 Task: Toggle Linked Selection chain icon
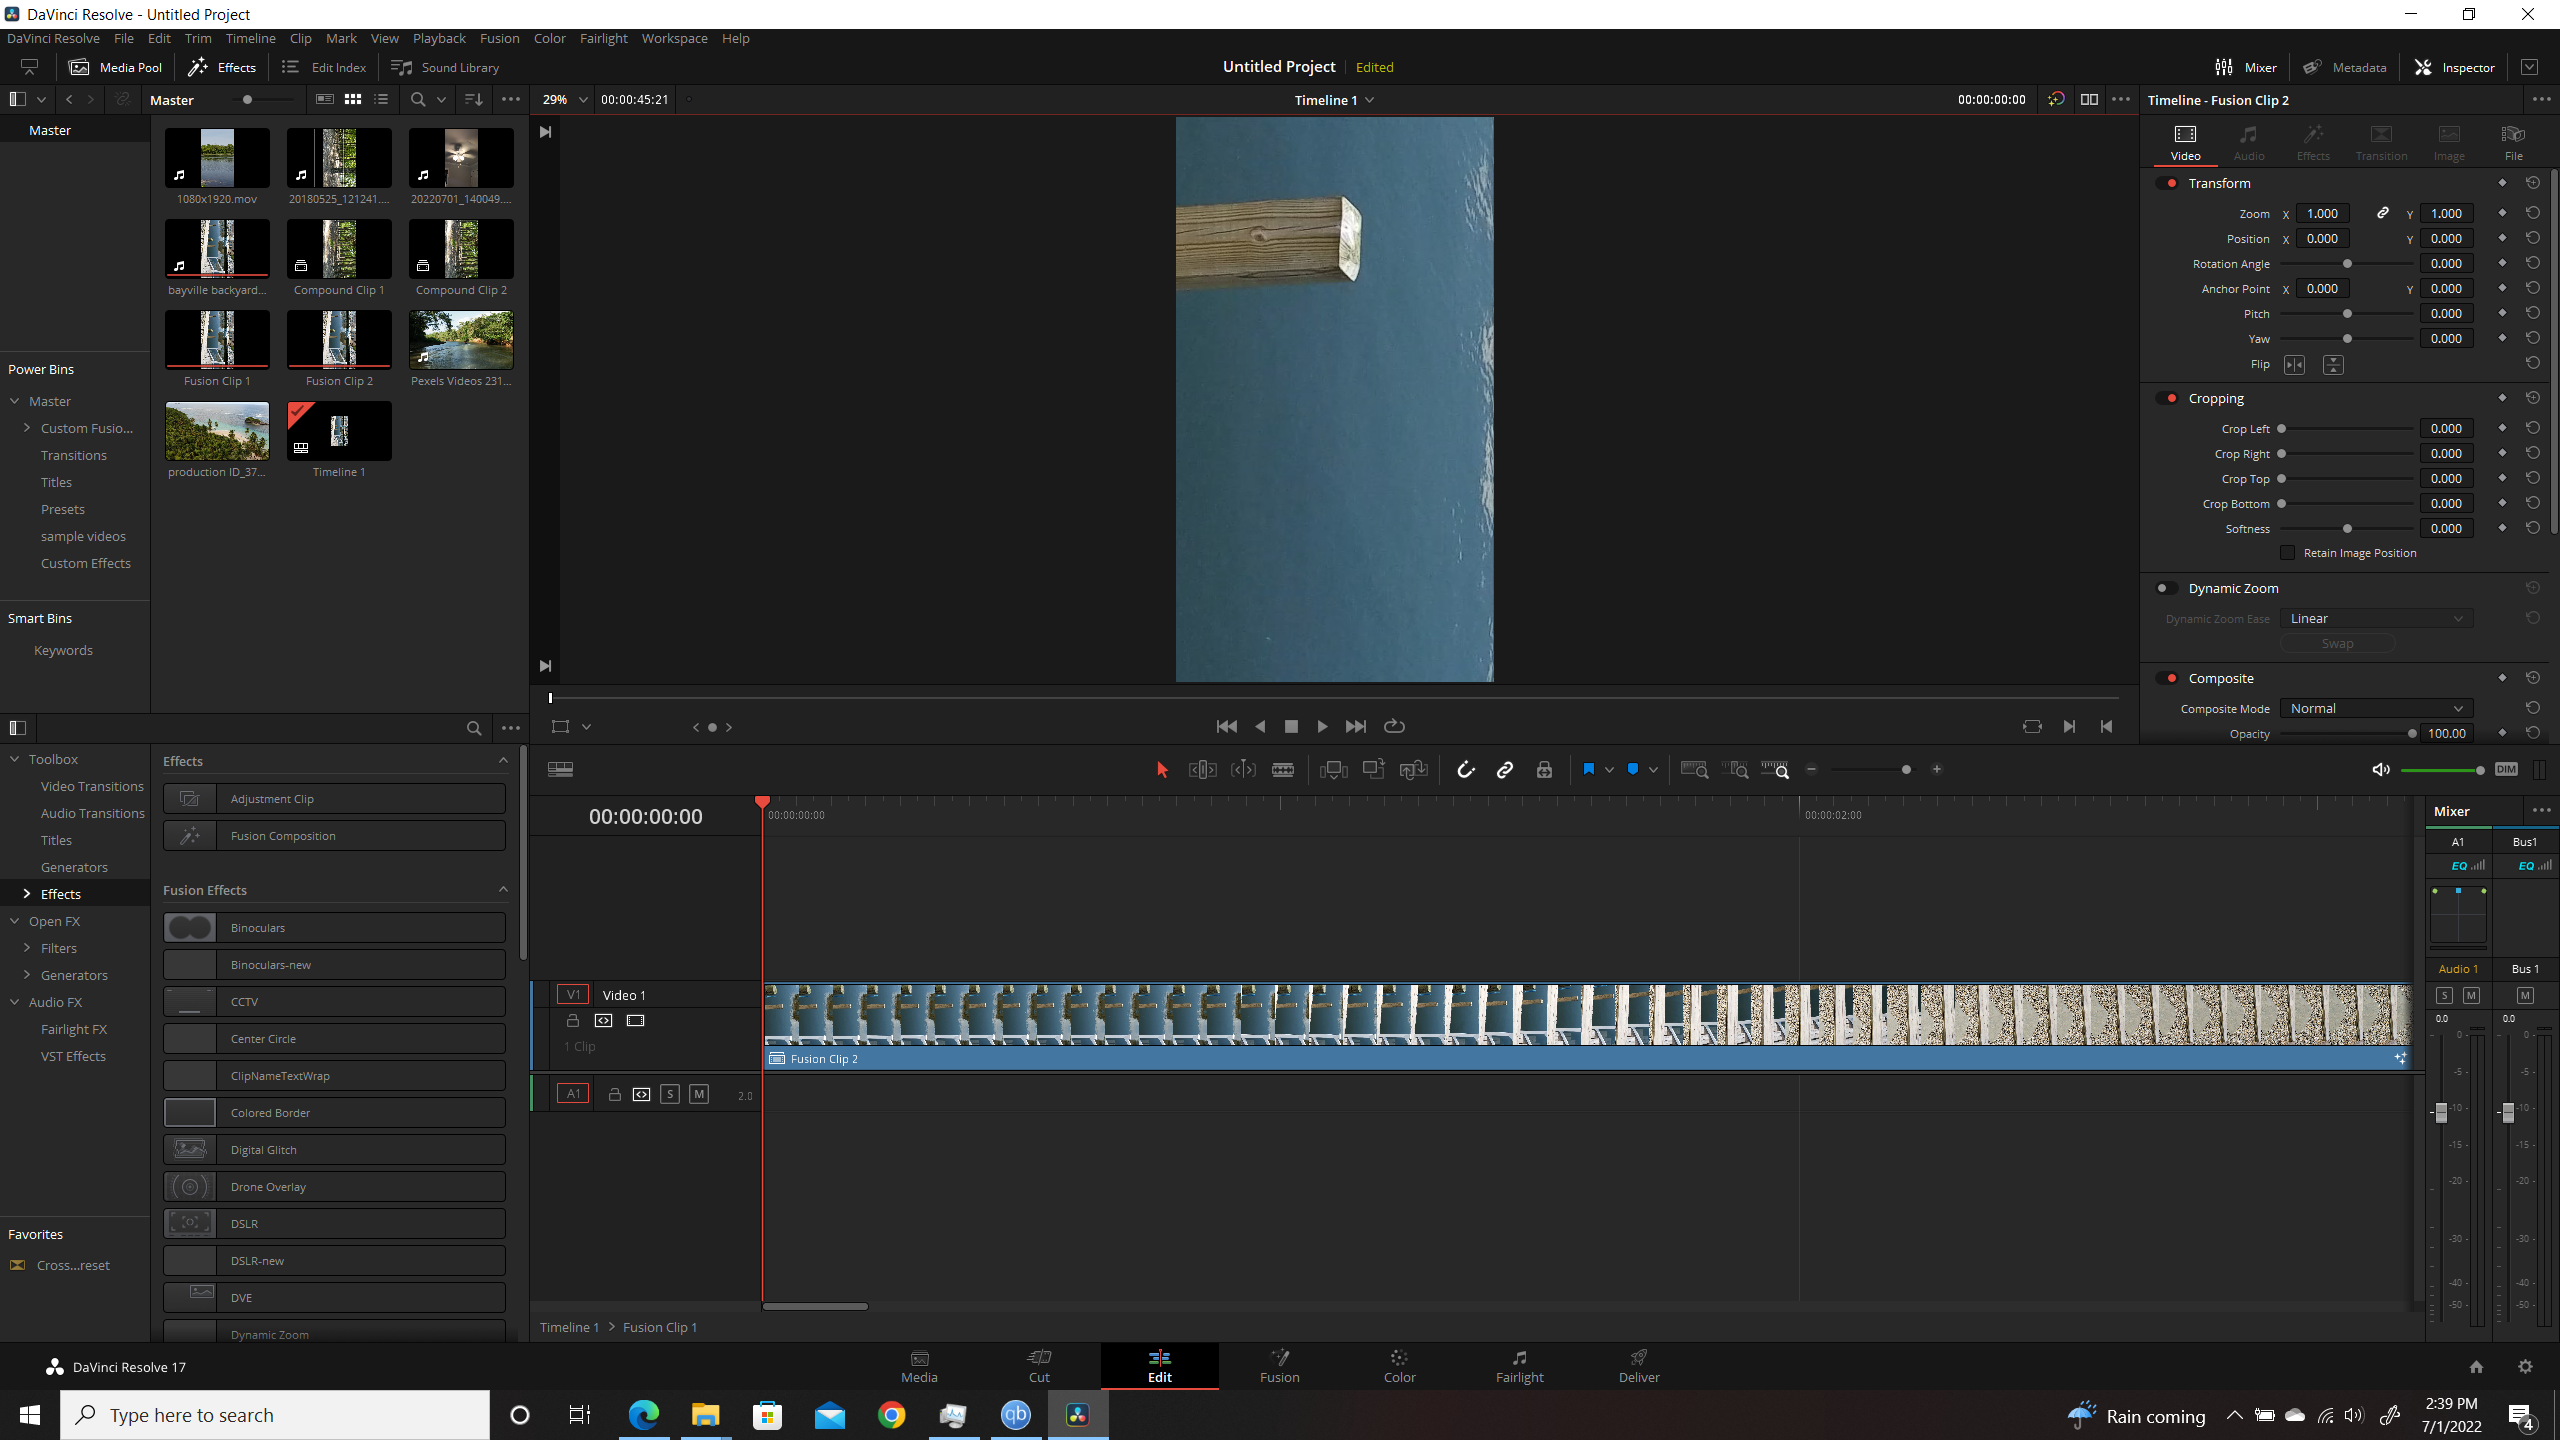[1505, 769]
